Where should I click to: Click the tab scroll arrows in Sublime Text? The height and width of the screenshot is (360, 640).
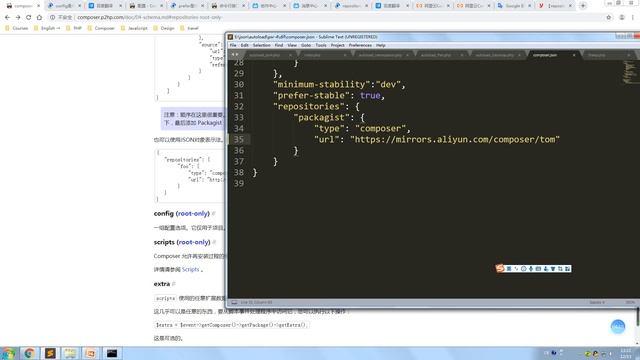click(235, 54)
